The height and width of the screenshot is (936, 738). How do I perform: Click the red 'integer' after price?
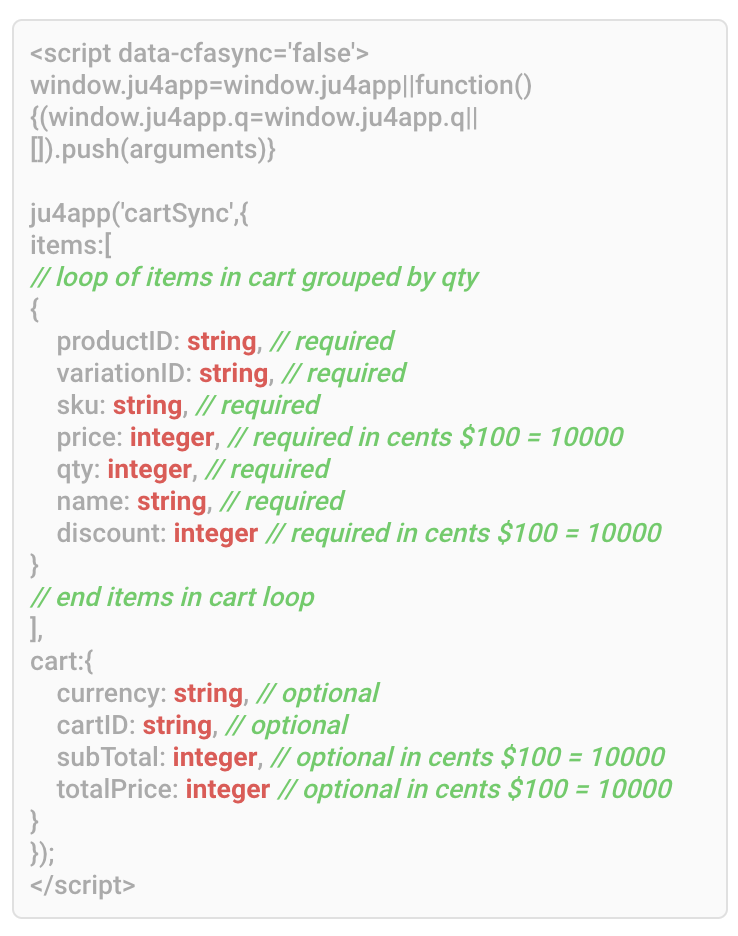click(172, 437)
